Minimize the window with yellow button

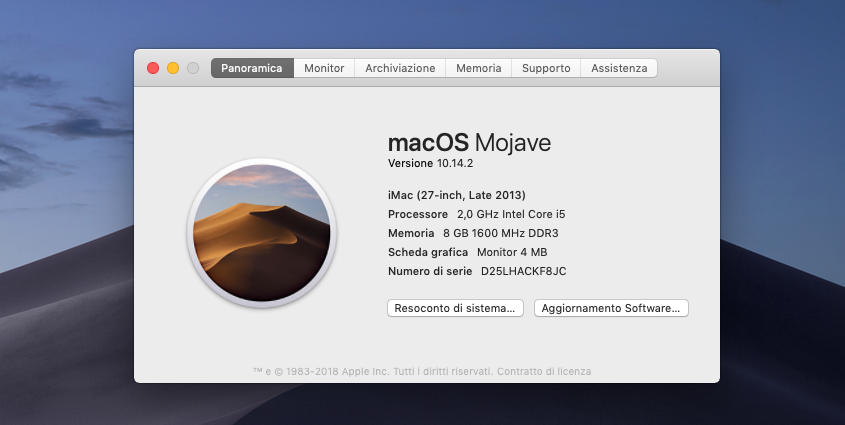[x=173, y=68]
